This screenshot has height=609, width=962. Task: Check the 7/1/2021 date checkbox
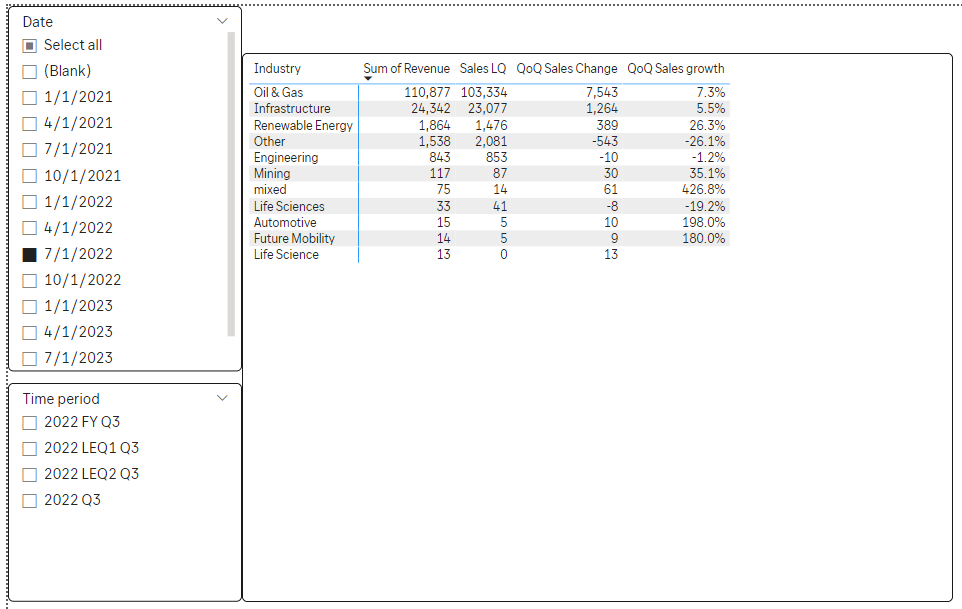(29, 150)
